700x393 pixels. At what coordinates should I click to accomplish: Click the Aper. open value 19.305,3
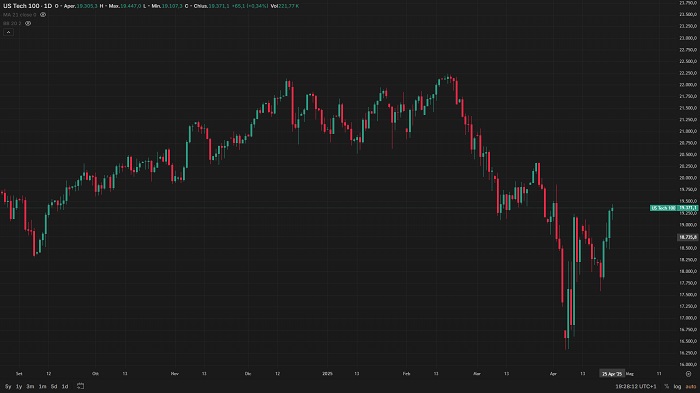point(87,6)
